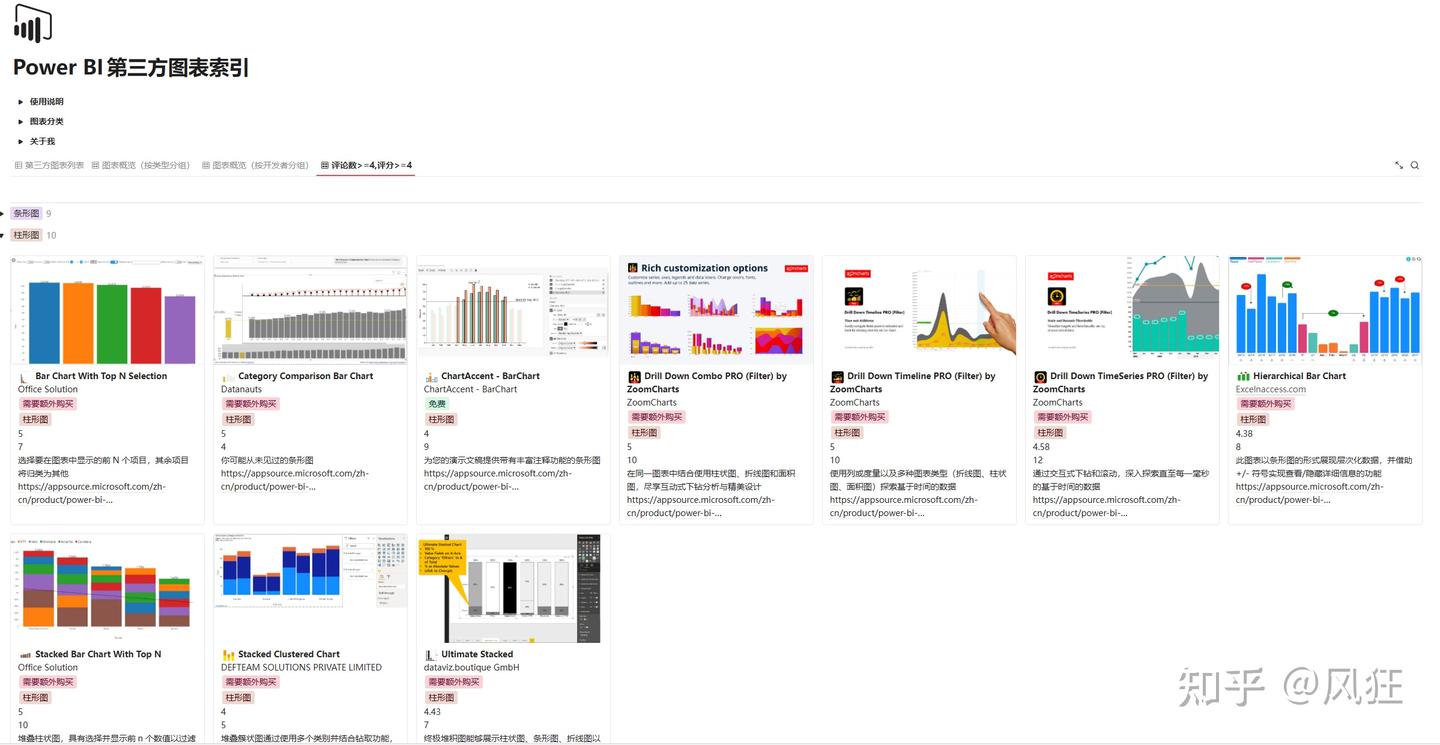Image resolution: width=1440 pixels, height=745 pixels.
Task: Open the Hierarchical Bar Chart preview image
Action: click(1326, 310)
